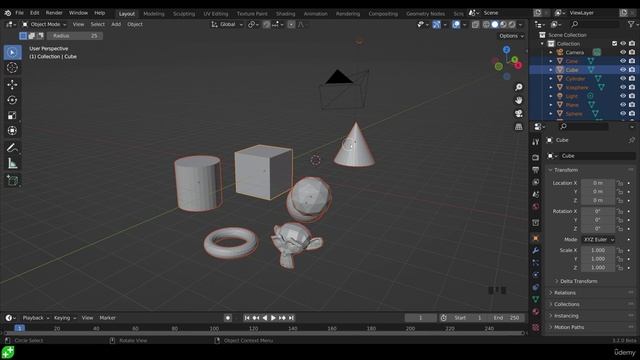Switch perspective/orthographic grid icon
Screen dimensions: 640x360
518,127
